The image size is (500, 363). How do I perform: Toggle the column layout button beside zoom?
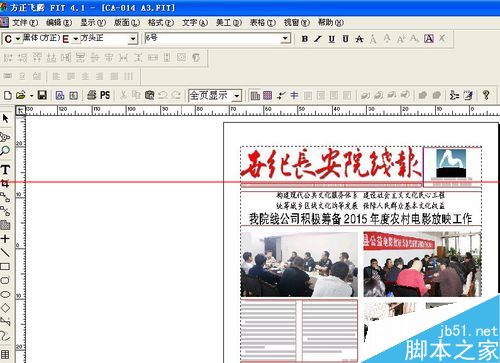(x=255, y=96)
